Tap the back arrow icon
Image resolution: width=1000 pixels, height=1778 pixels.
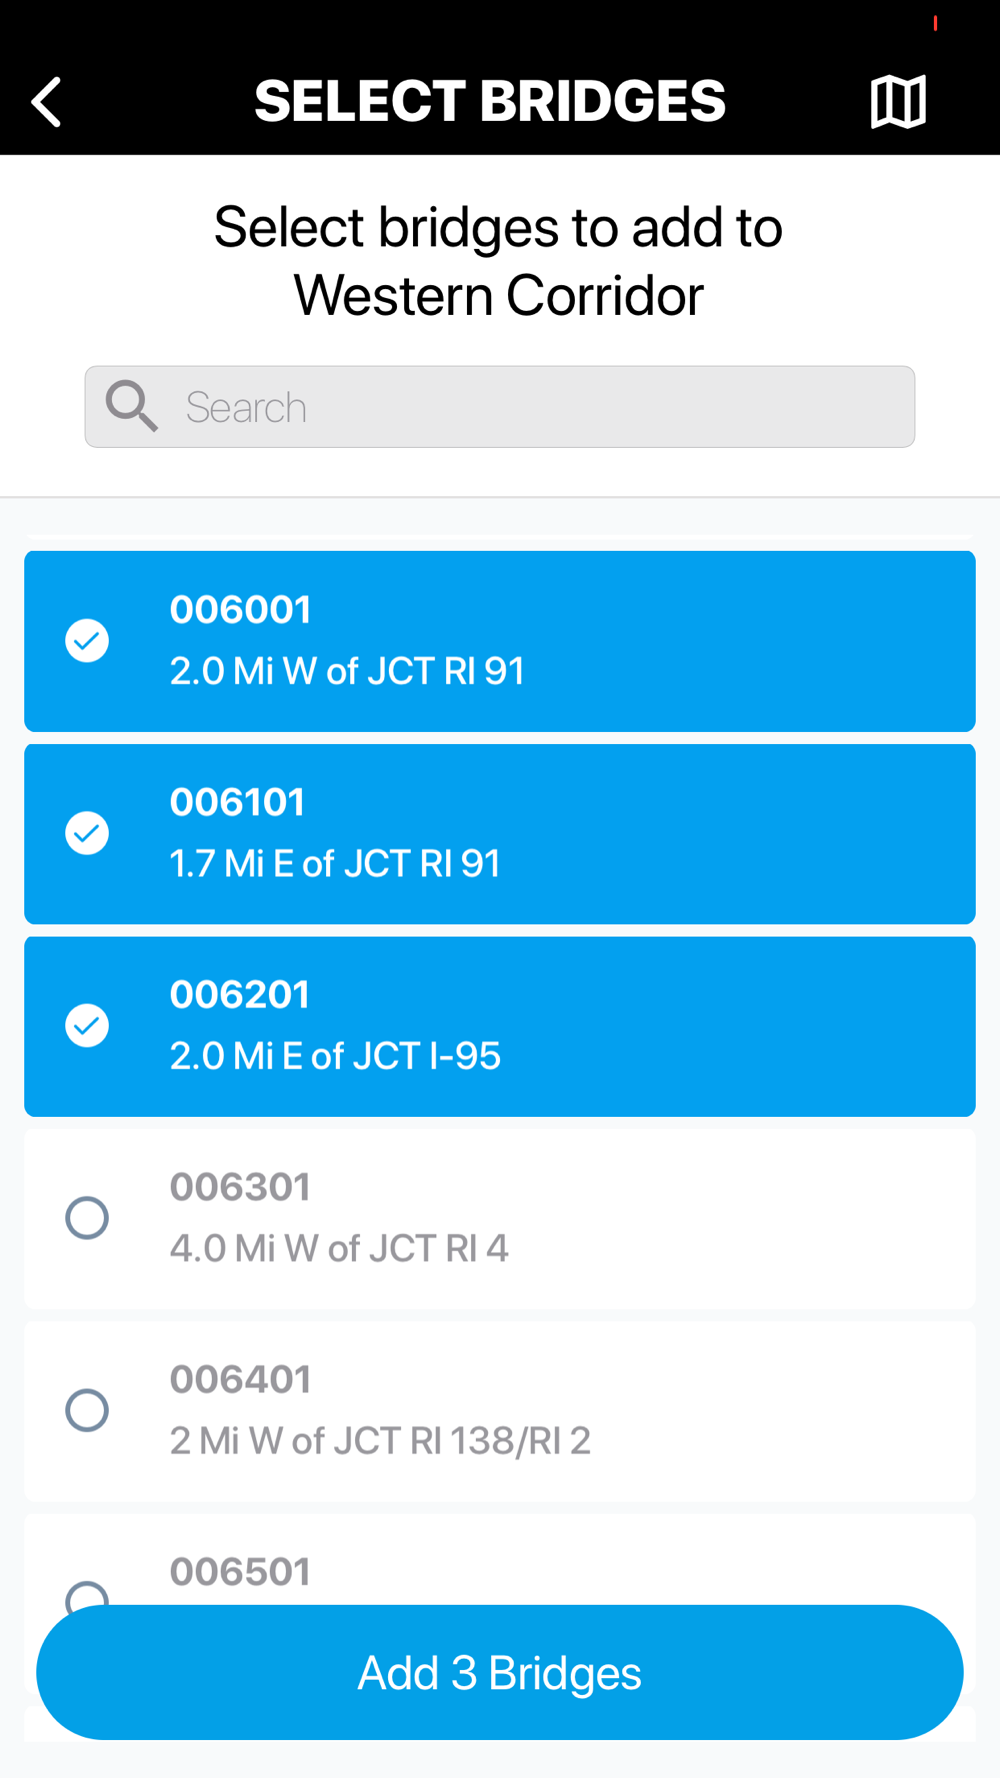tap(47, 102)
